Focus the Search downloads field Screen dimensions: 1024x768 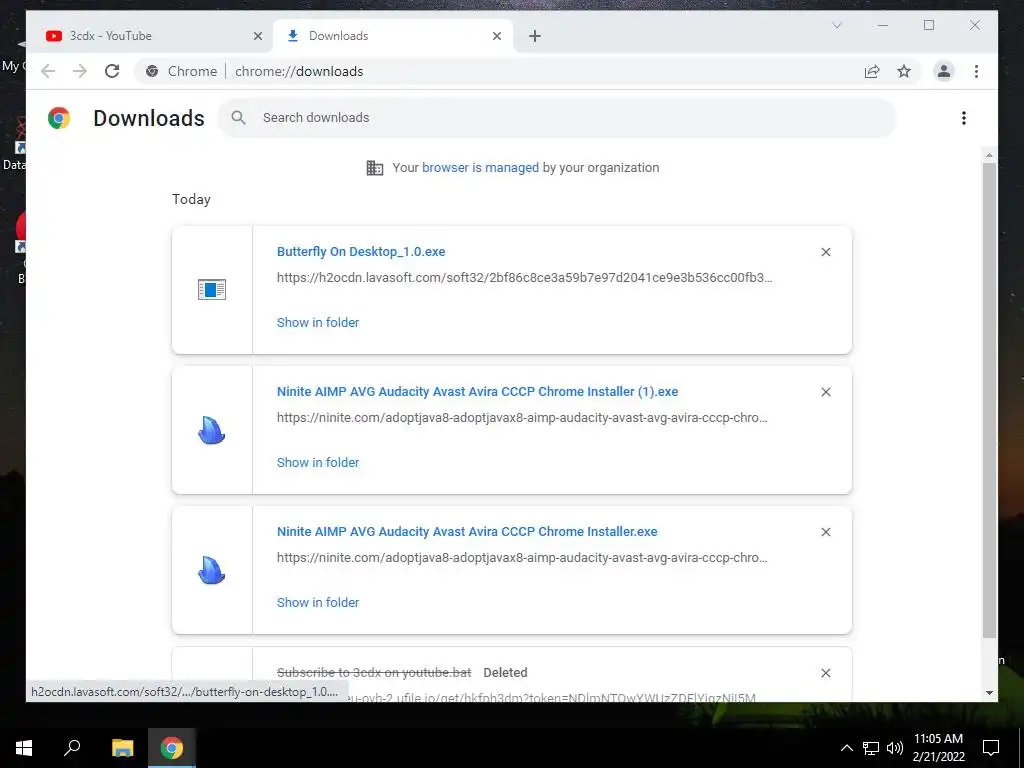coord(556,118)
